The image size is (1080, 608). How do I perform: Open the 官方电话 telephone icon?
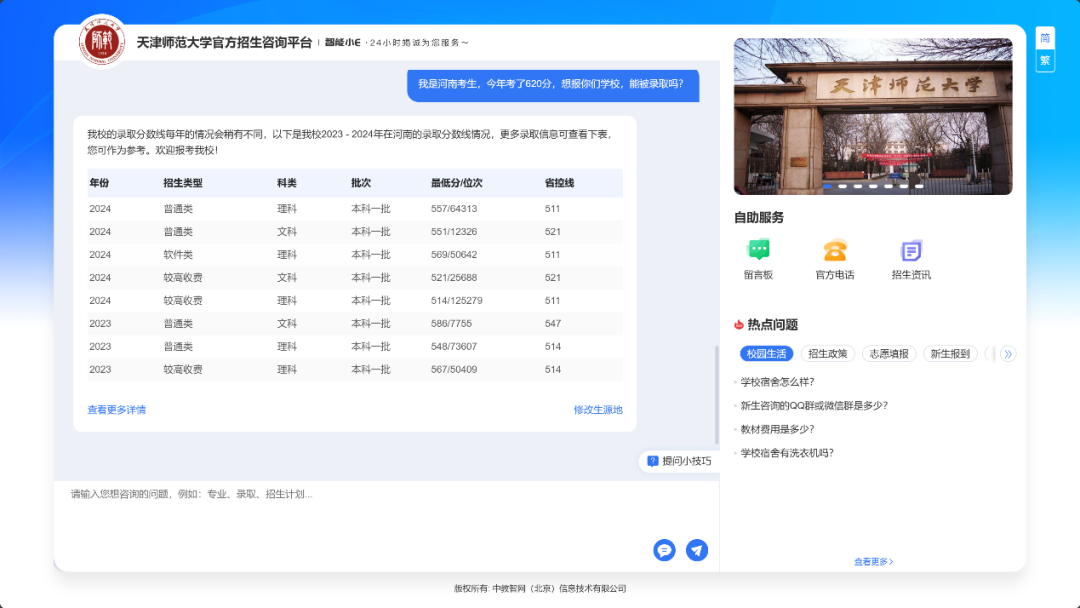tap(834, 251)
